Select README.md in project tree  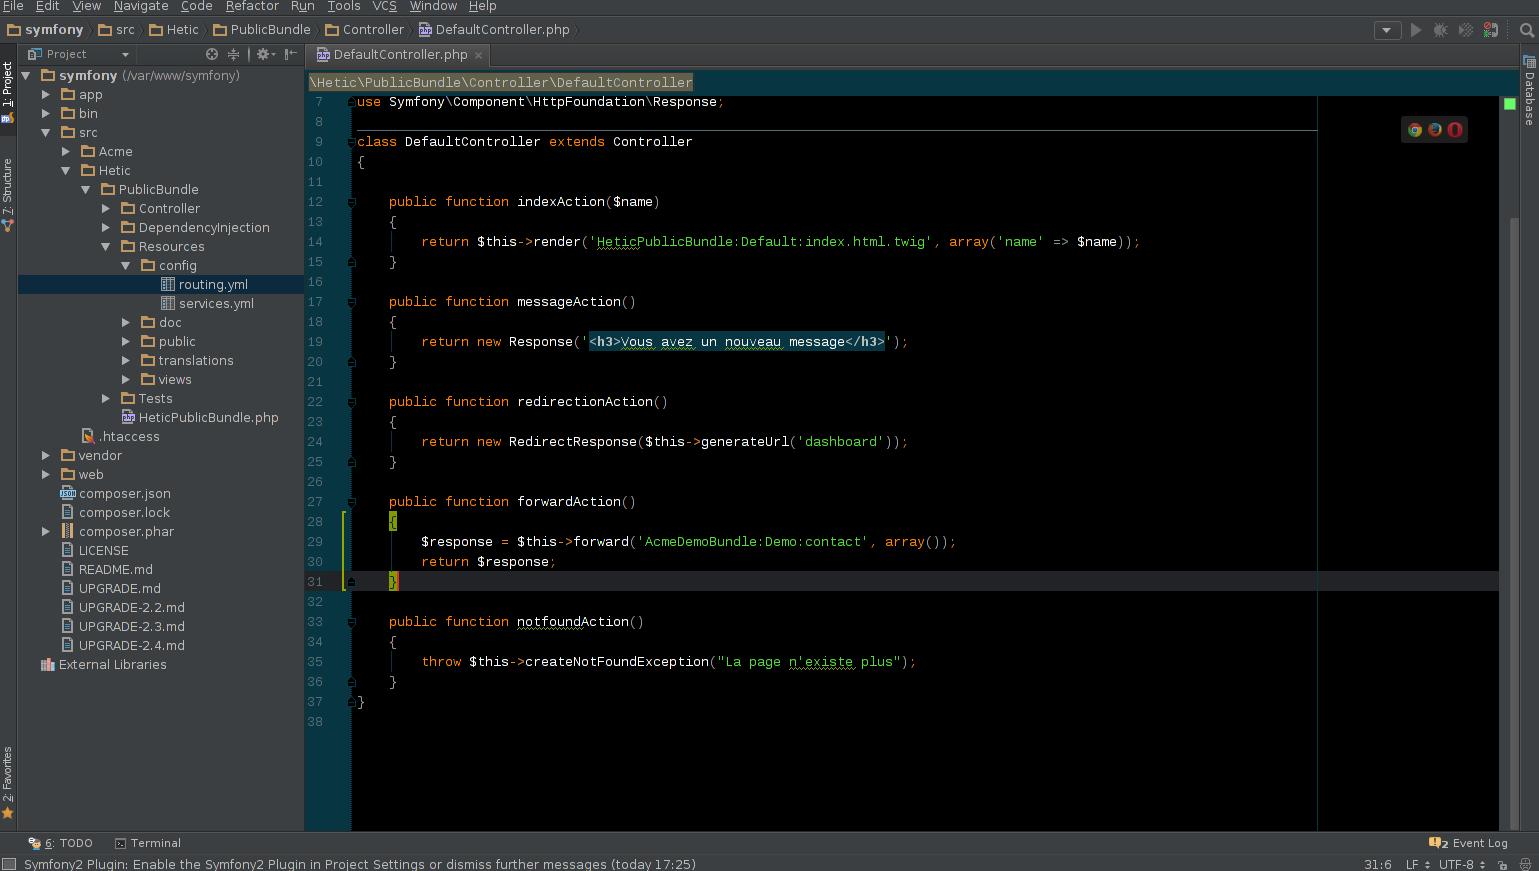pos(107,570)
